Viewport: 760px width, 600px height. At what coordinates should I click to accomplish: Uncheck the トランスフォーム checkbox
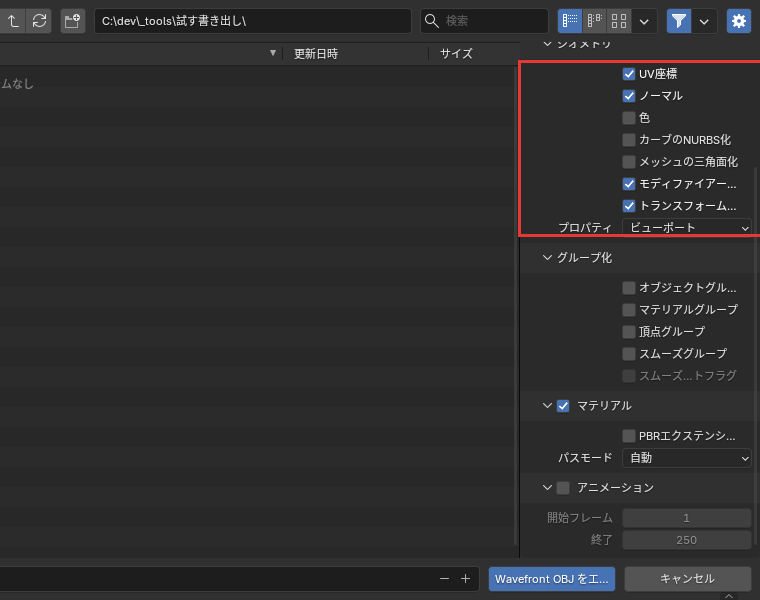pos(629,205)
